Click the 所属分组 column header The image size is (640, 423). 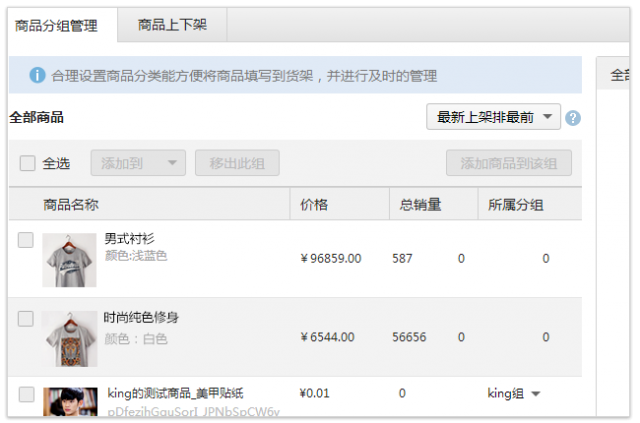pos(515,205)
